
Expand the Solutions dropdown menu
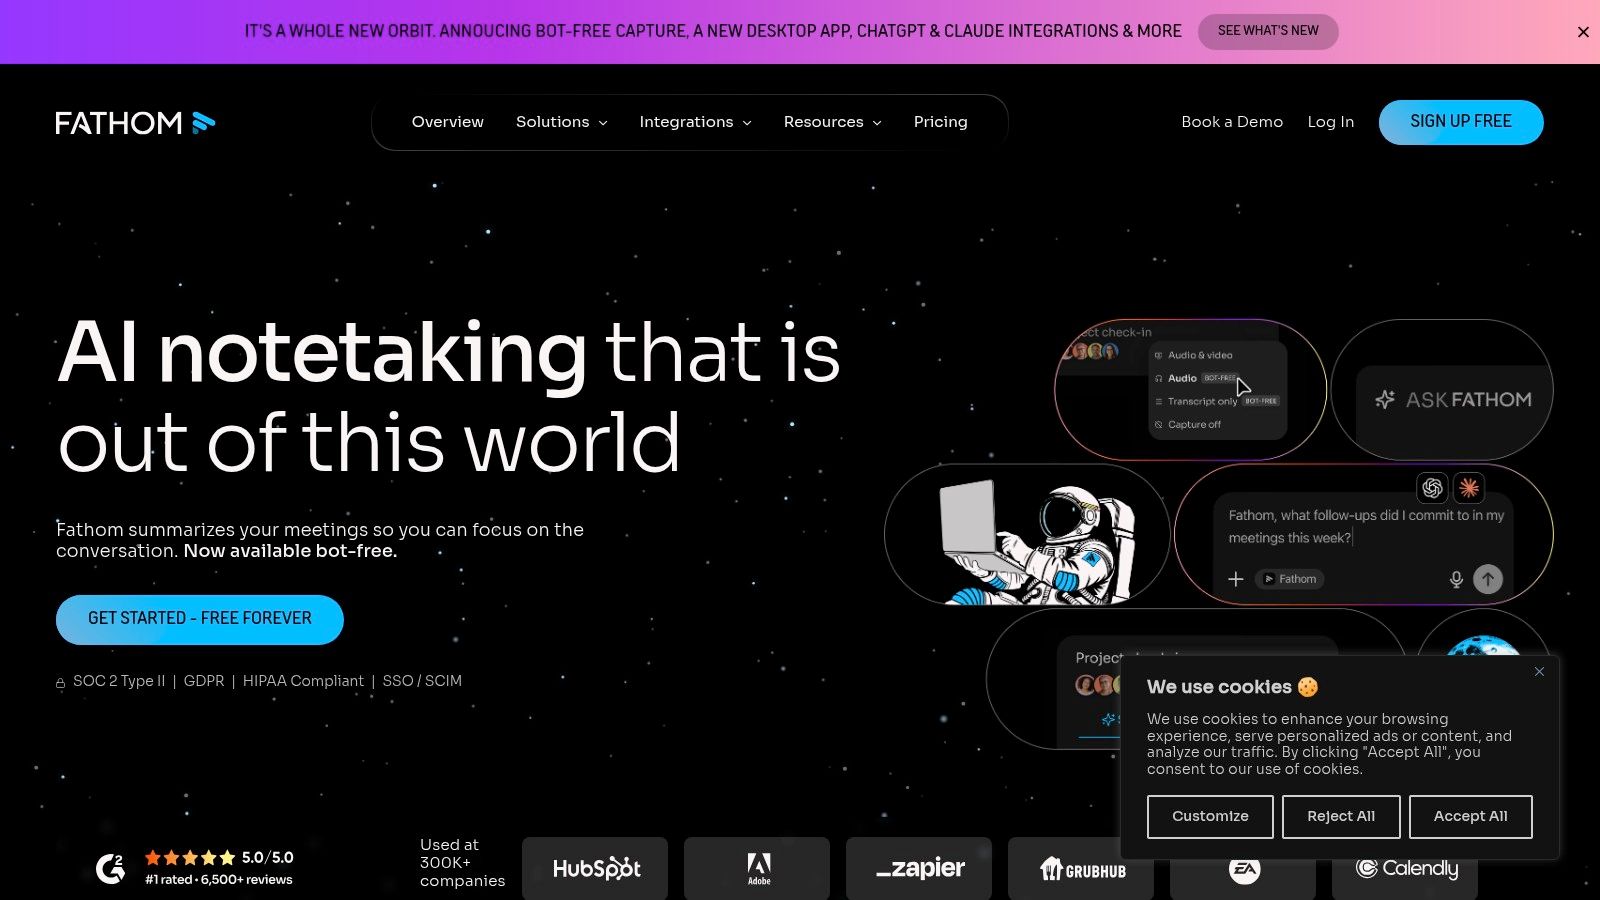(562, 122)
